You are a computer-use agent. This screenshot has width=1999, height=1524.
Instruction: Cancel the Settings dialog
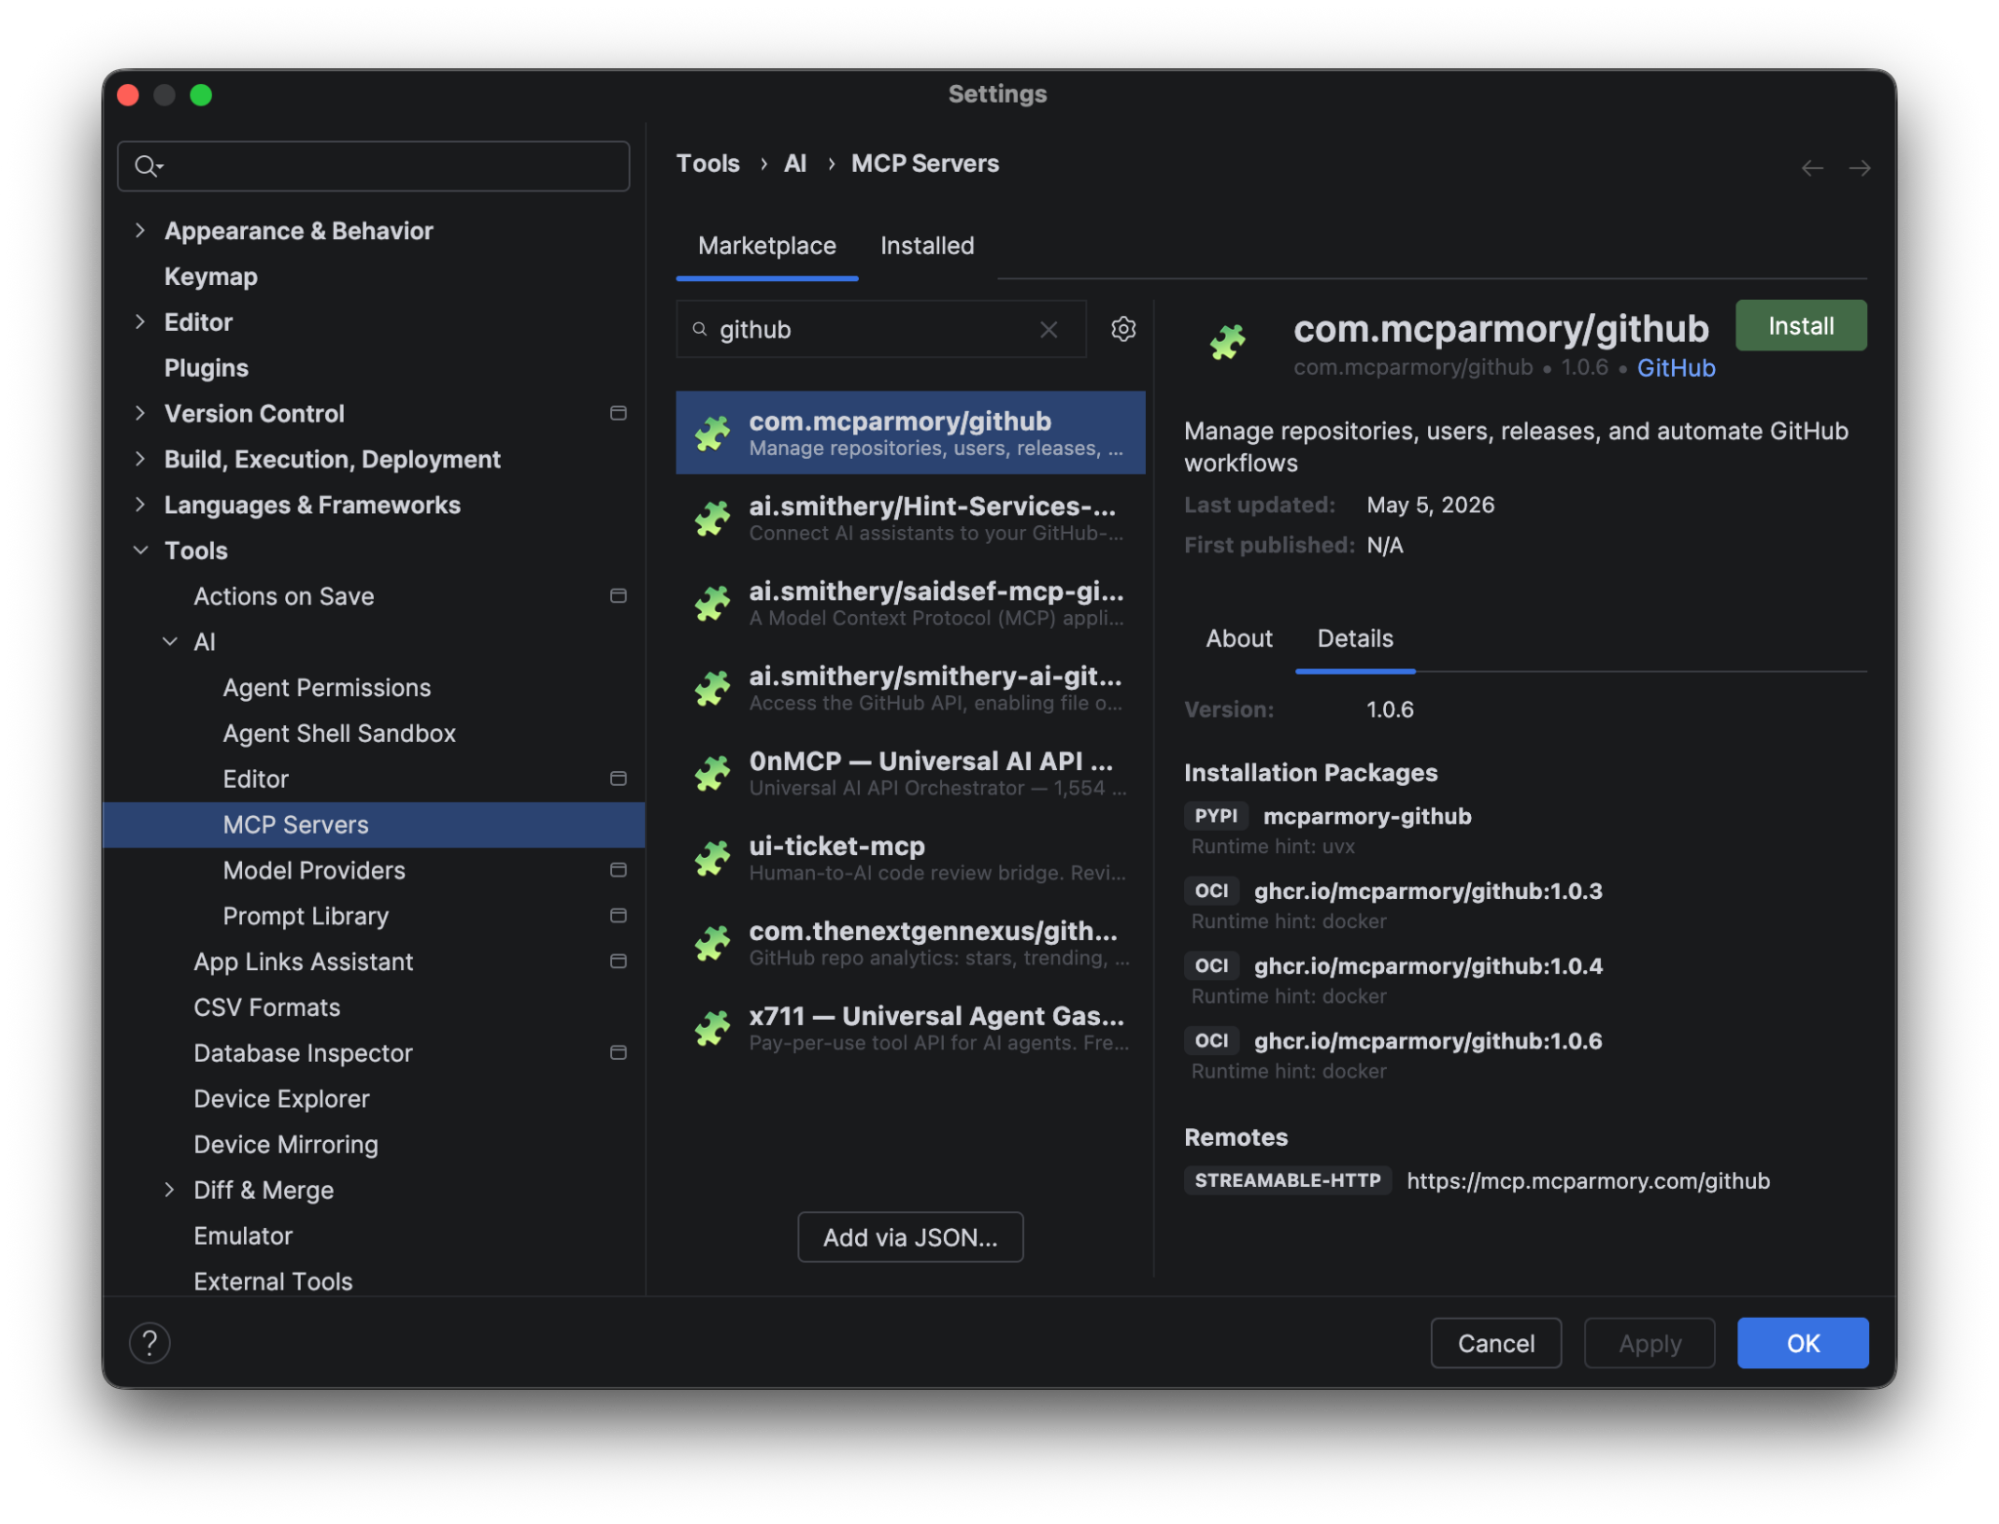click(1495, 1343)
